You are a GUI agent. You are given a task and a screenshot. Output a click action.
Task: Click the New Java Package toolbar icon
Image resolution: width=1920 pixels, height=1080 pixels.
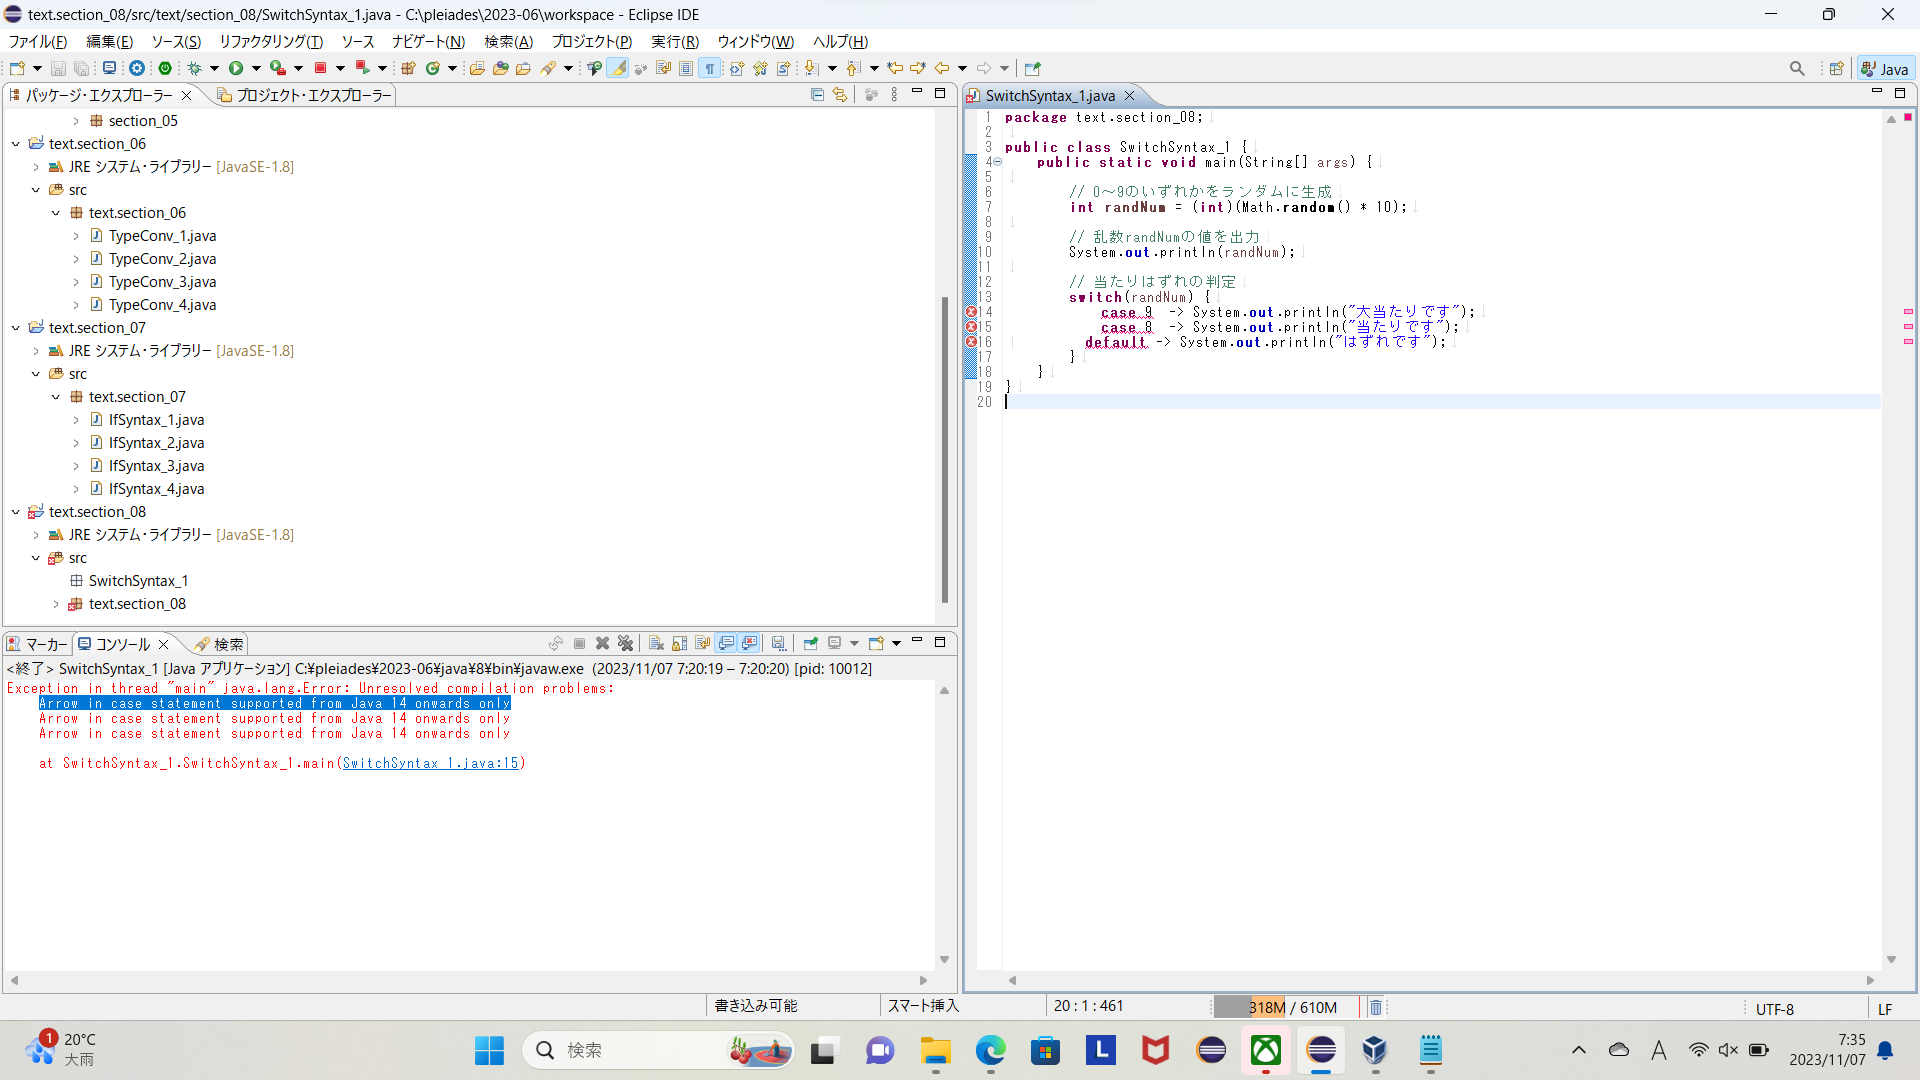coord(408,68)
